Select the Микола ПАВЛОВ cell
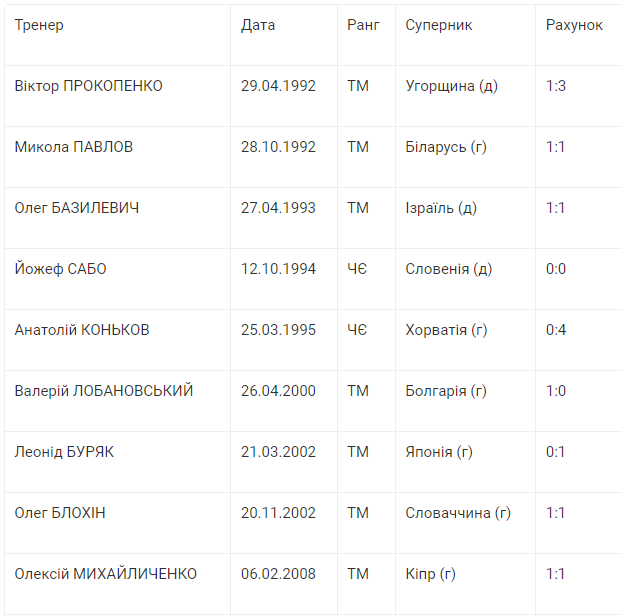The width and height of the screenshot is (622, 616). tap(74, 147)
